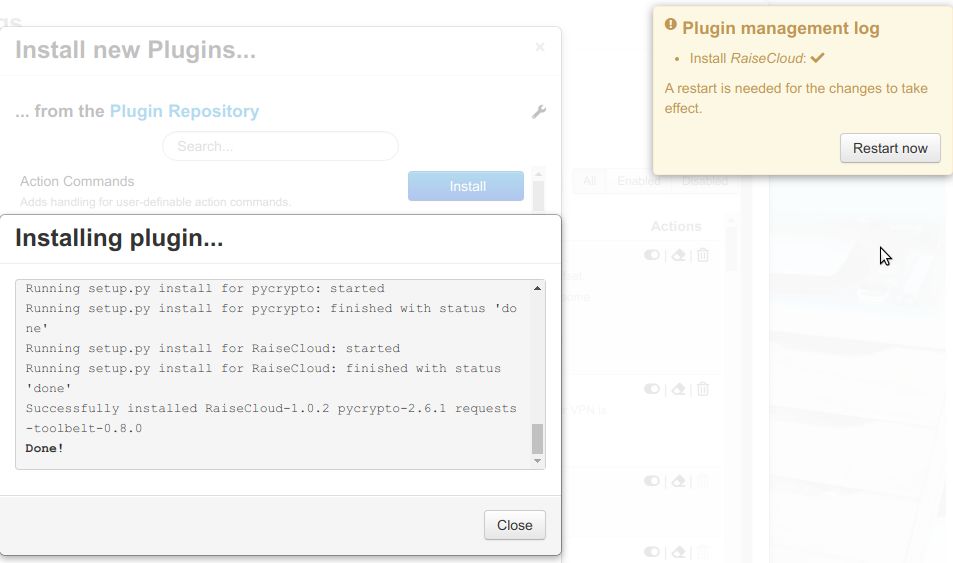Click the install log's scrollbar thumb
953x563 pixels.
point(537,439)
